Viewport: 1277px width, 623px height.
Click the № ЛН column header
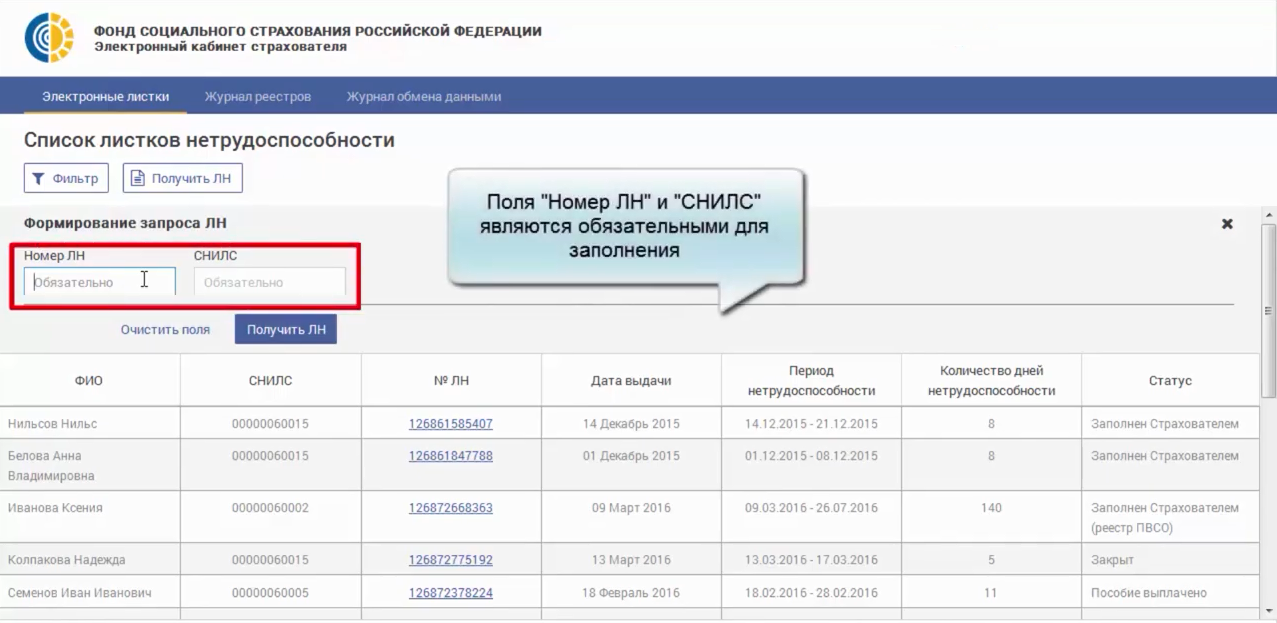[x=451, y=380]
